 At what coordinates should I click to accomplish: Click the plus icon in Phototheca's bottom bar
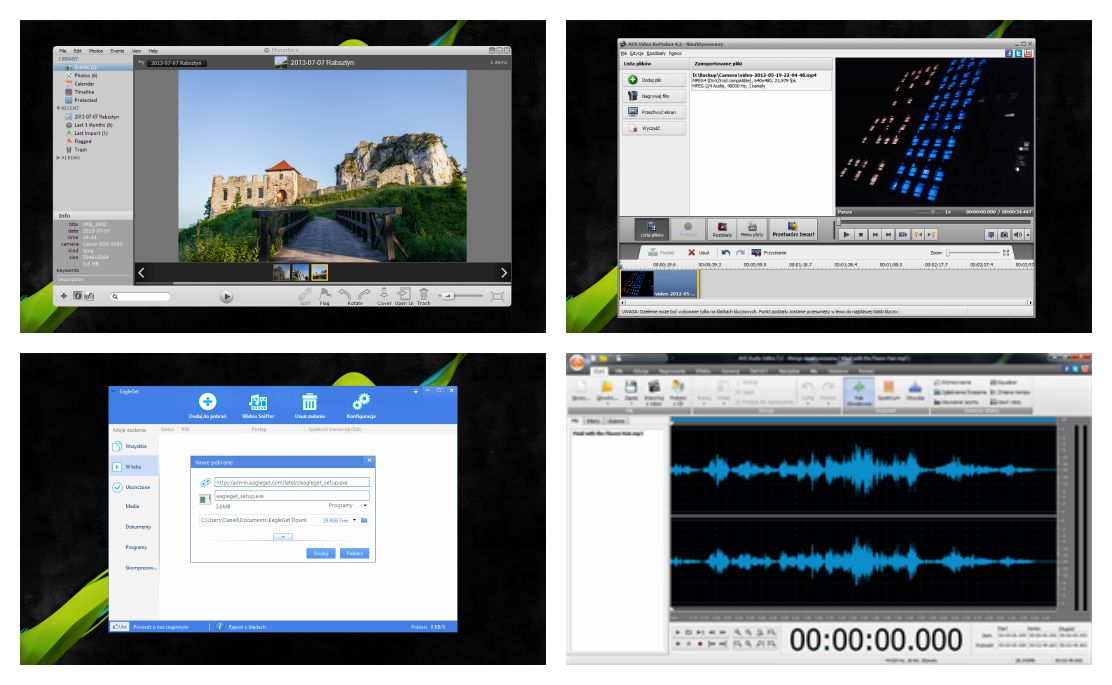64,296
